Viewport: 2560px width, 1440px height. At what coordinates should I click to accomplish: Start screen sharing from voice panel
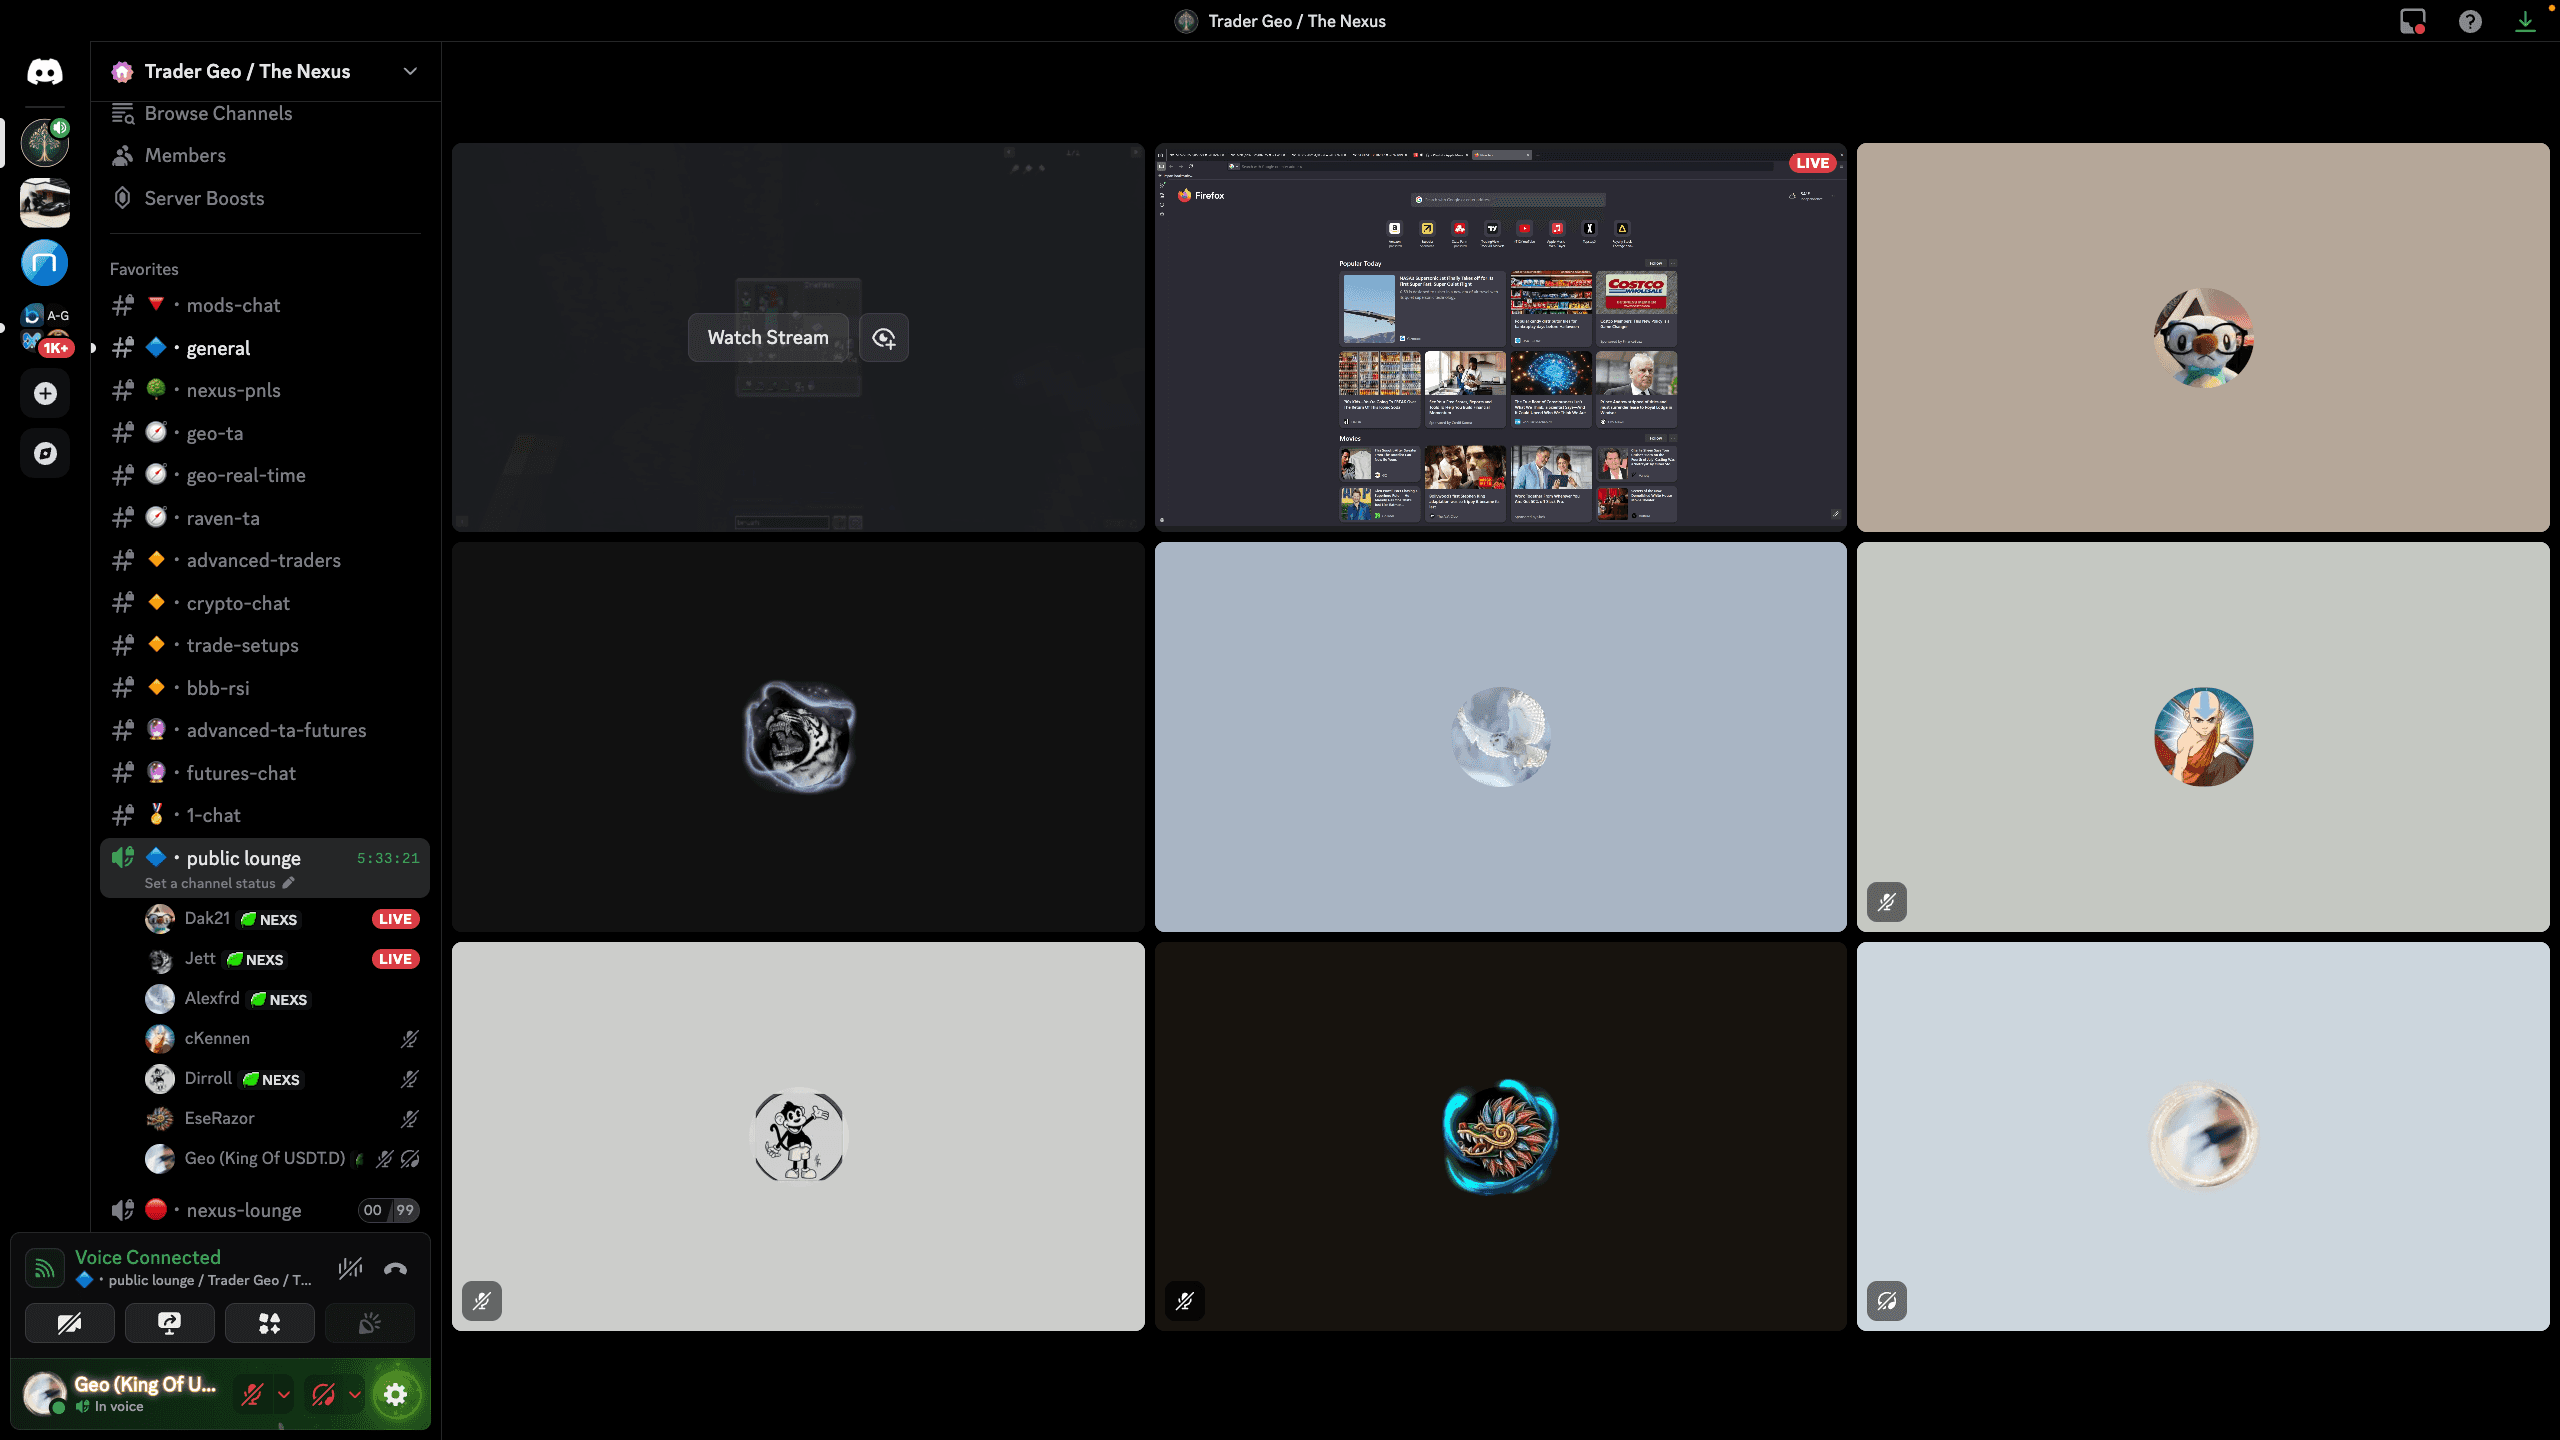(x=169, y=1324)
